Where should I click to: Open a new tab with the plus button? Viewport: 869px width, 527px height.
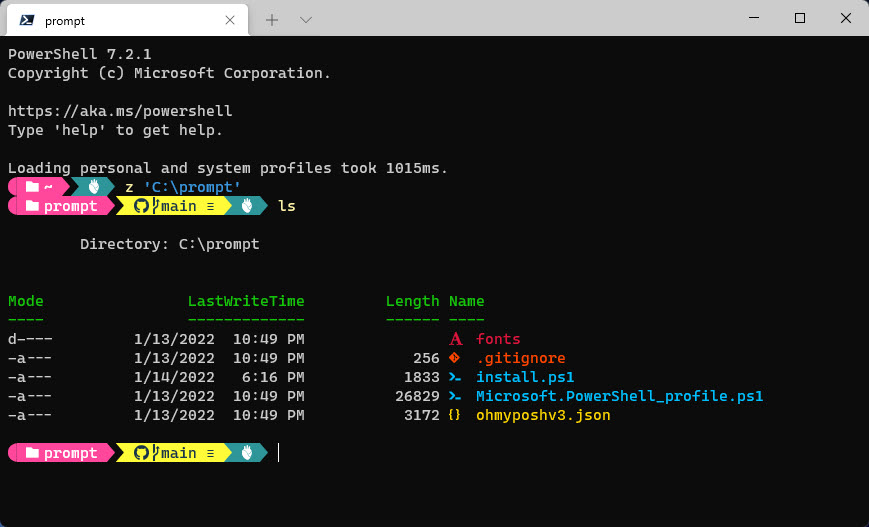point(272,21)
